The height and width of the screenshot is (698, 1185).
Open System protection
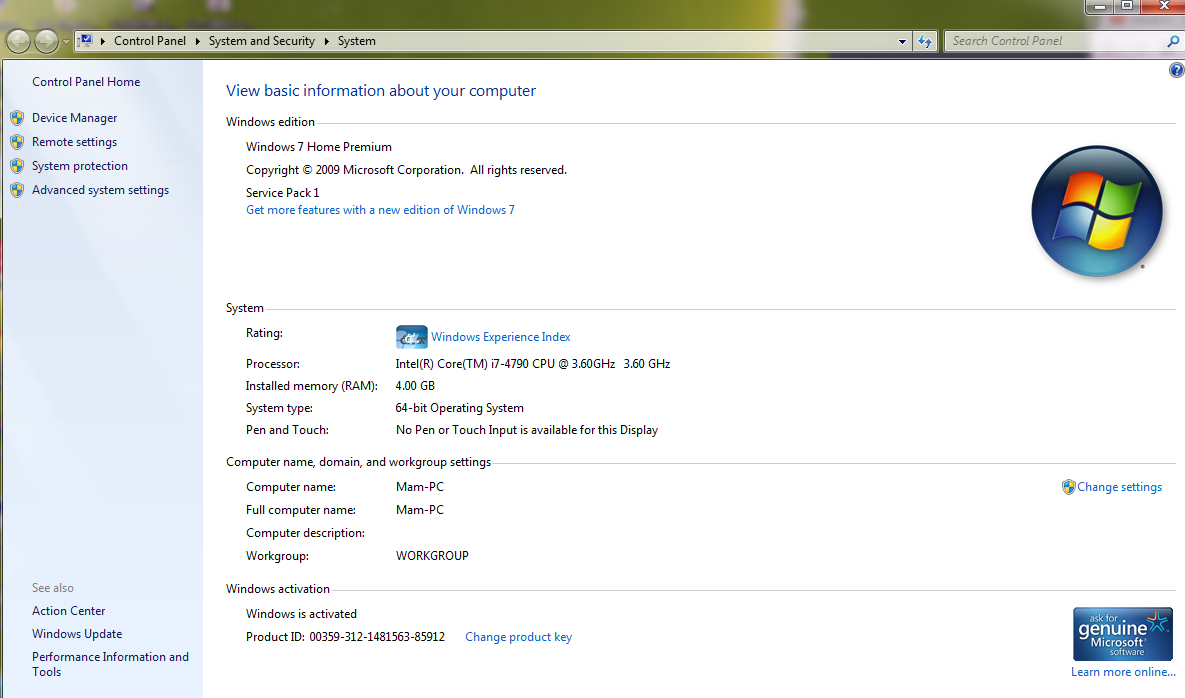79,166
